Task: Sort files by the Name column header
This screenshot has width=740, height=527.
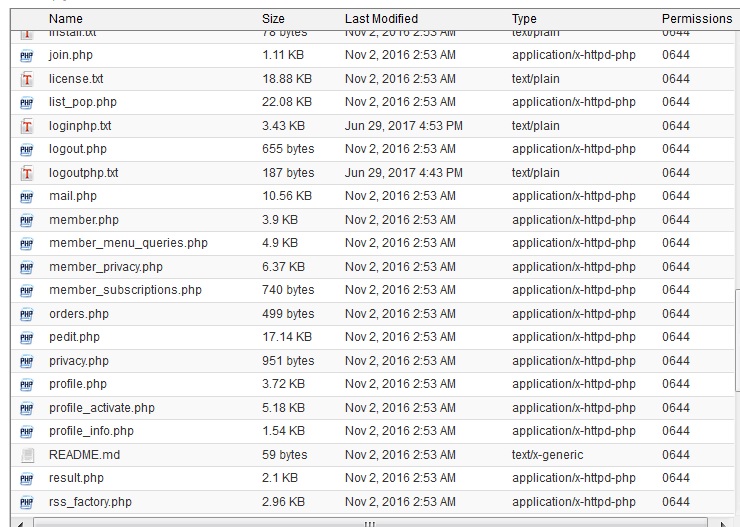Action: (66, 18)
